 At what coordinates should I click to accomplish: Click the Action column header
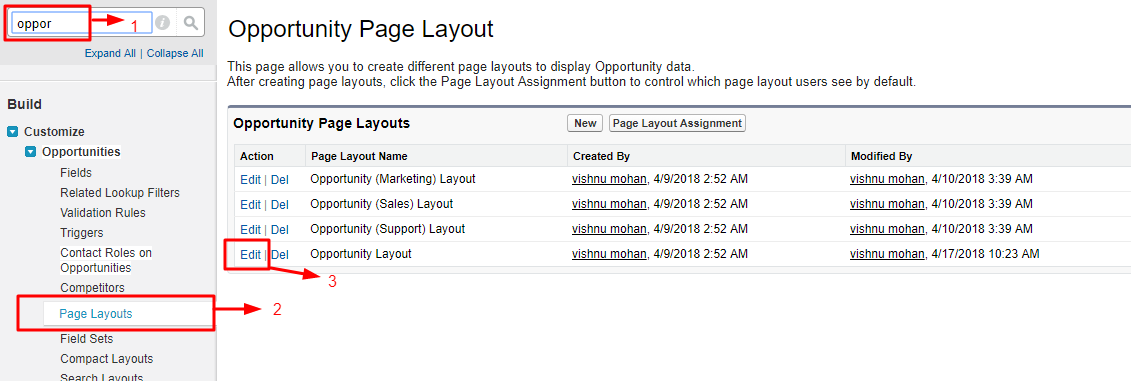click(257, 156)
